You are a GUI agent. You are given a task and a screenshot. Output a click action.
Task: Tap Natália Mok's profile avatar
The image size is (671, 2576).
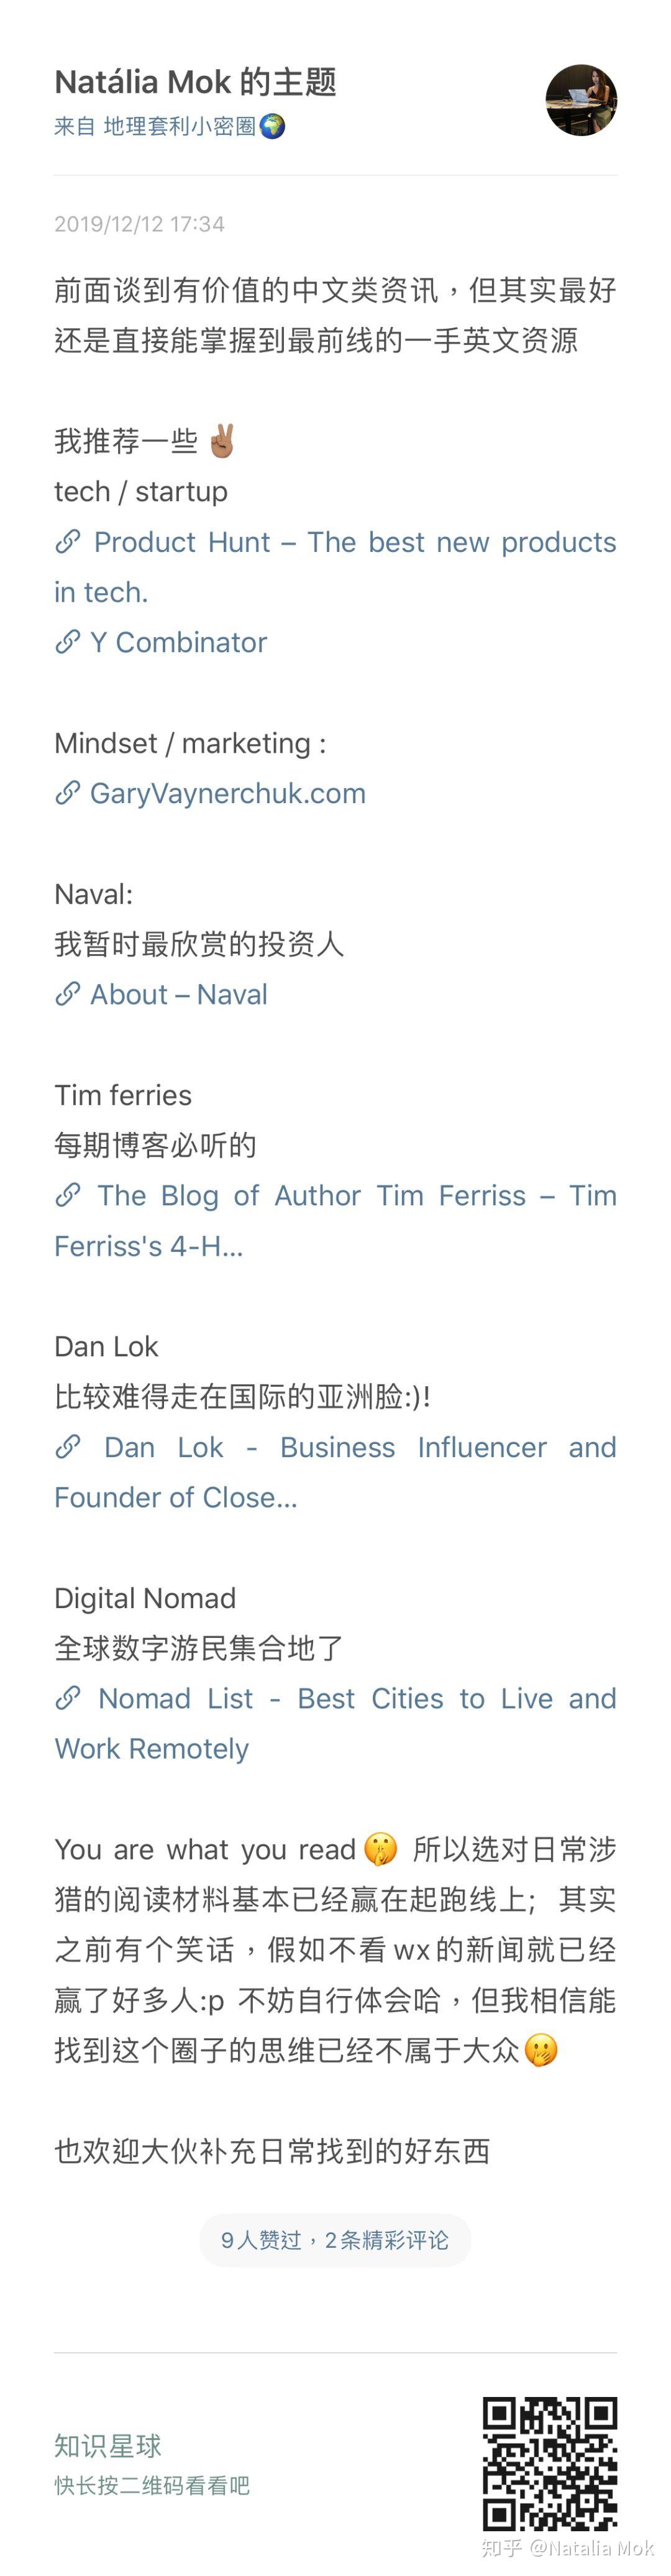pyautogui.click(x=581, y=100)
